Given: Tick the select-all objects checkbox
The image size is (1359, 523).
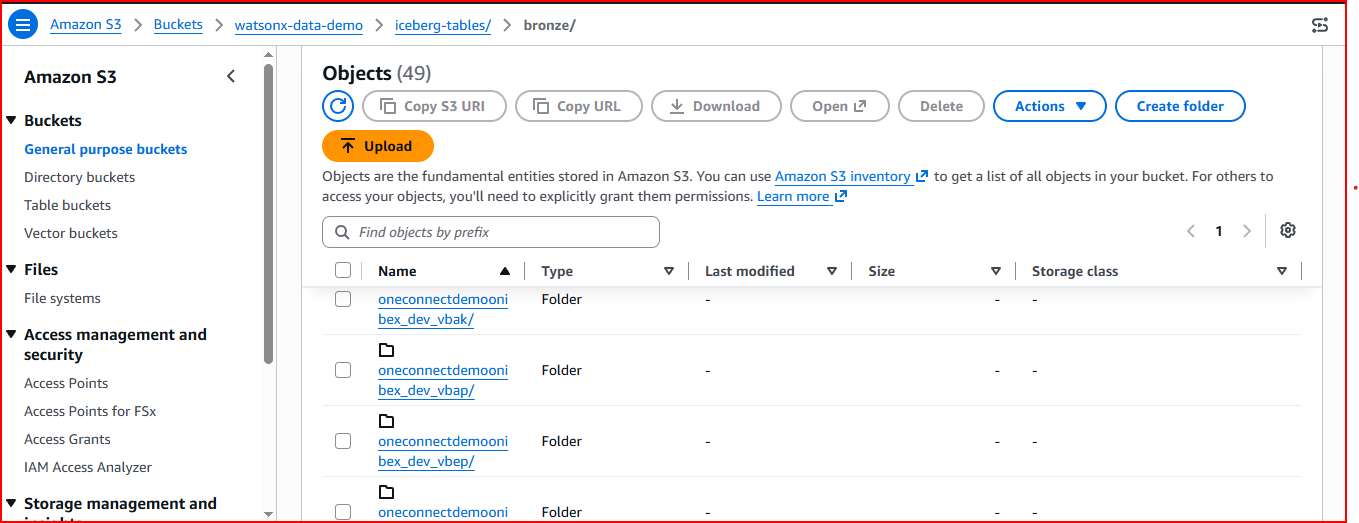Looking at the screenshot, I should click(x=343, y=270).
